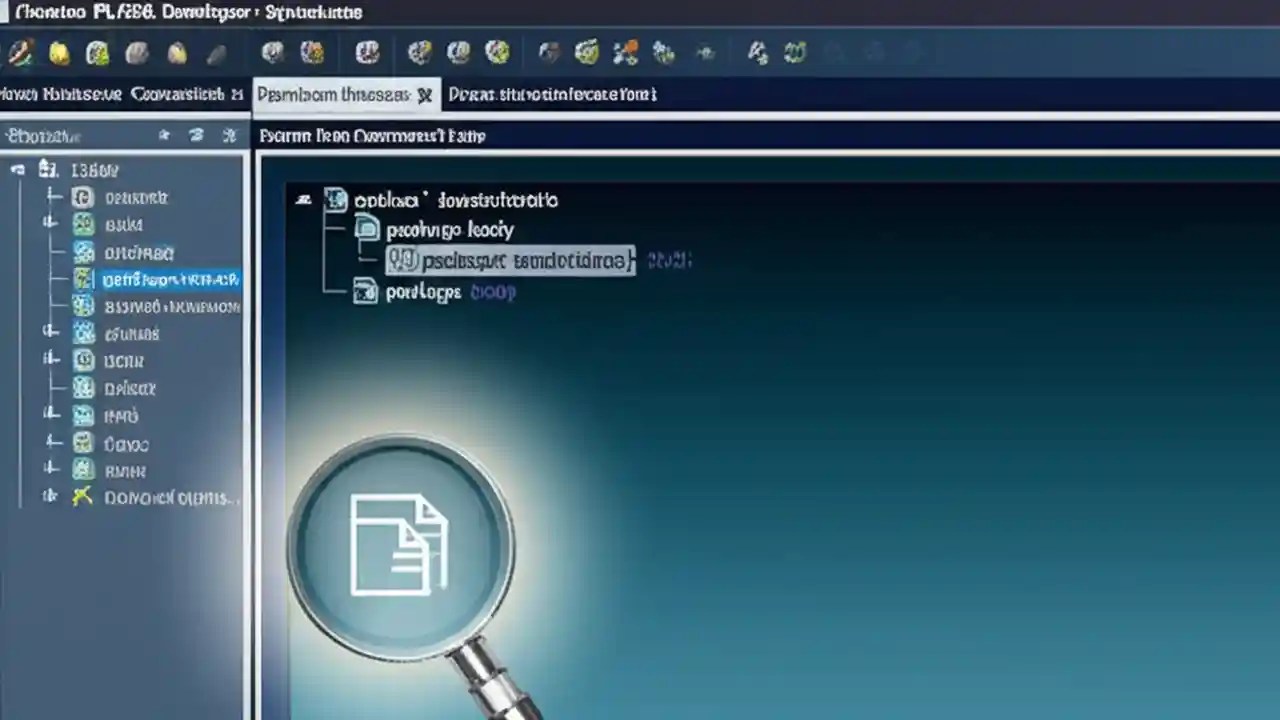This screenshot has height=720, width=1280.
Task: Open the first tab in the tab bar
Action: pyautogui.click(x=120, y=94)
